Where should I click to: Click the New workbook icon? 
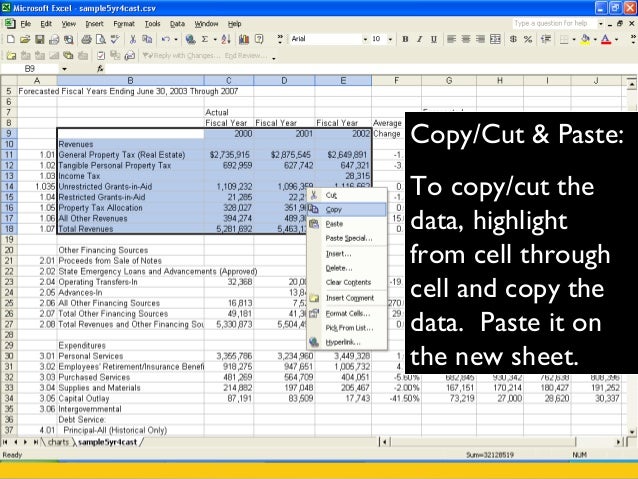8,40
